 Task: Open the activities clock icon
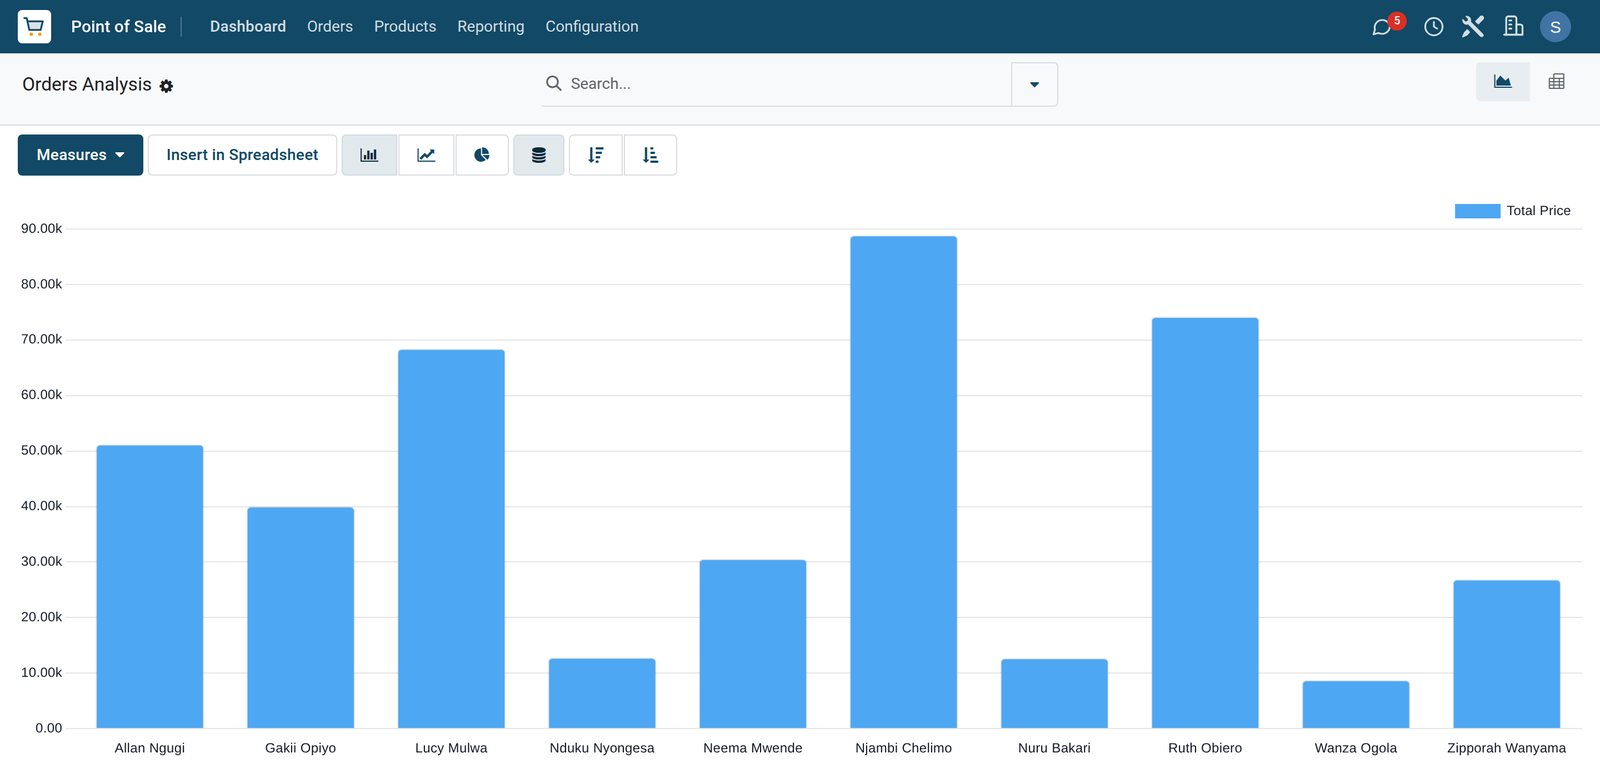coord(1433,27)
